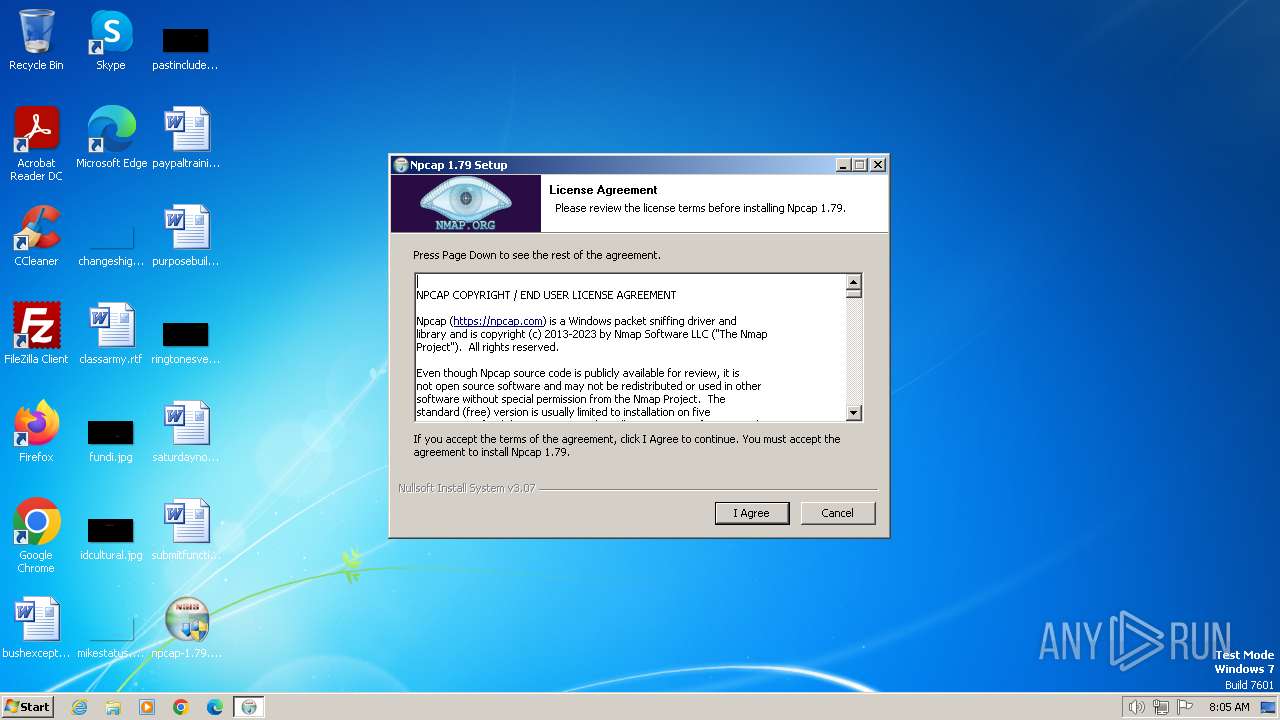Select the npcap-1.79 installer file

pyautogui.click(x=186, y=627)
